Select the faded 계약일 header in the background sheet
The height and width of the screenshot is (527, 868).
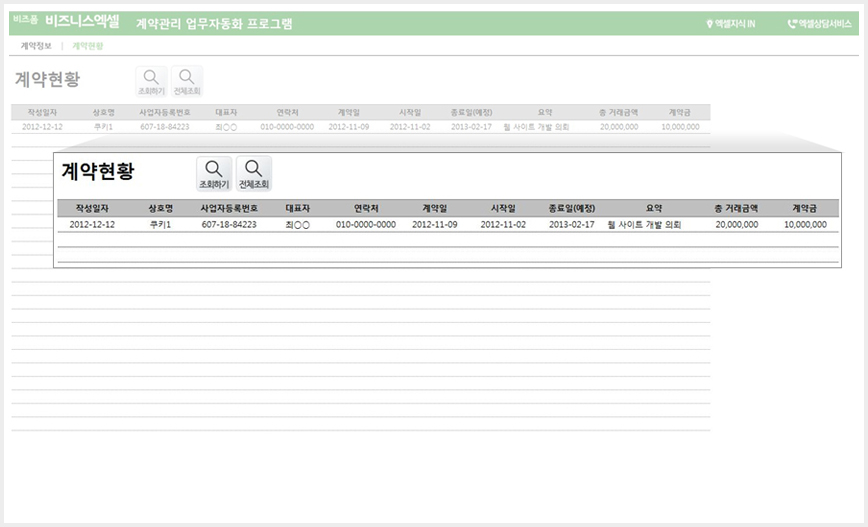click(x=349, y=112)
